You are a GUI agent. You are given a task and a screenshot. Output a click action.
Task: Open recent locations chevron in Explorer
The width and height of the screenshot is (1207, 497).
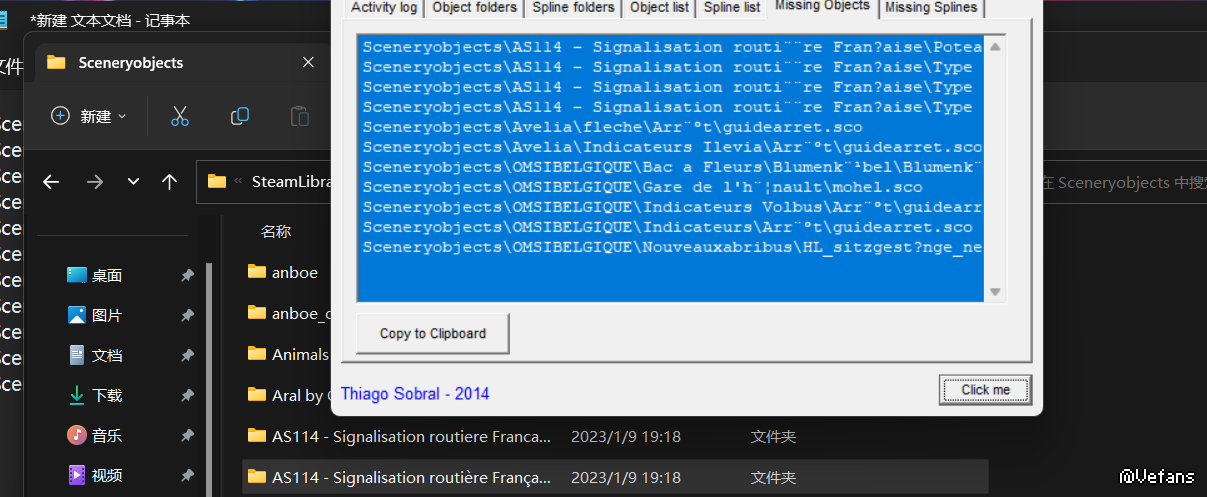coord(133,181)
